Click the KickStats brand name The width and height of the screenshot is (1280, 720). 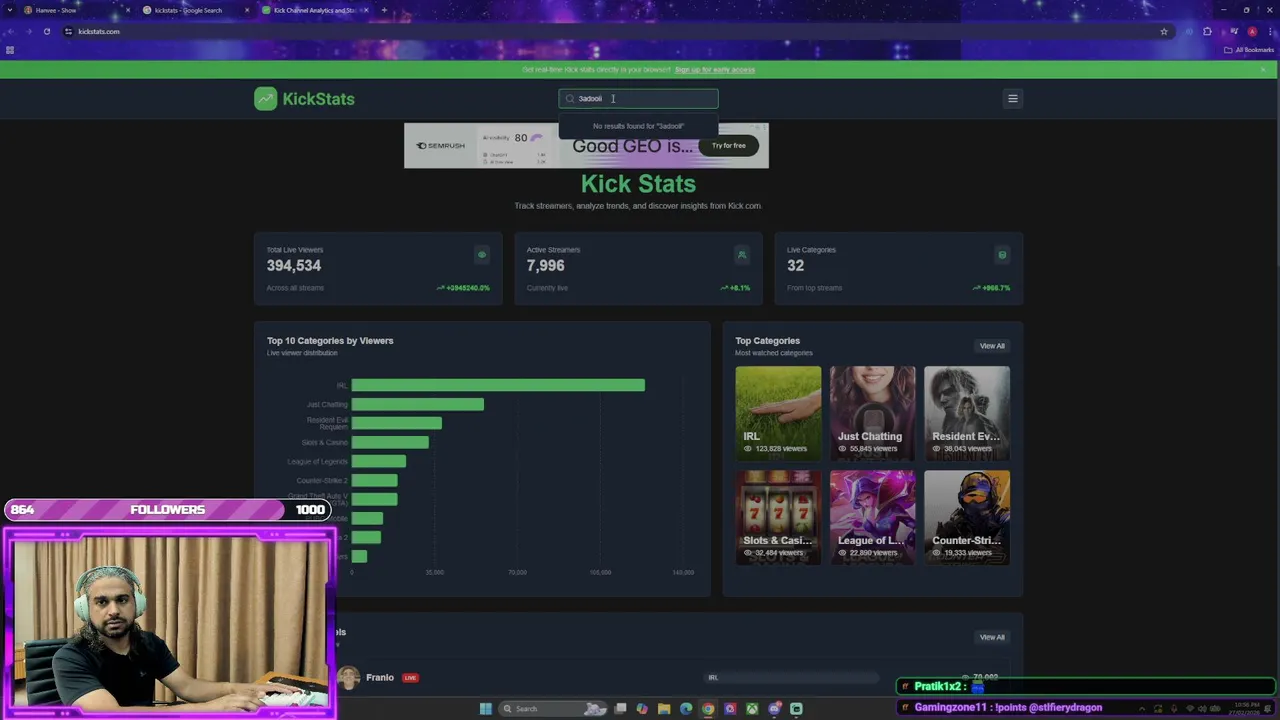318,99
